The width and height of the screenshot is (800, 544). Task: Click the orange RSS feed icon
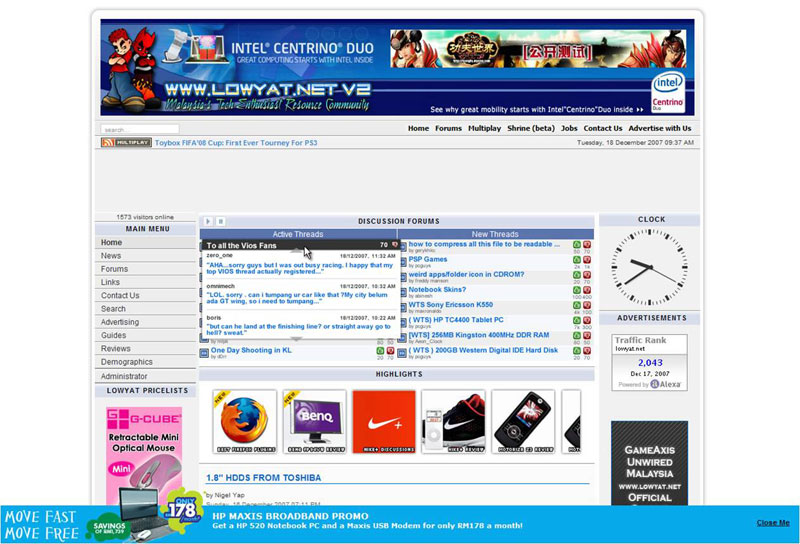108,142
